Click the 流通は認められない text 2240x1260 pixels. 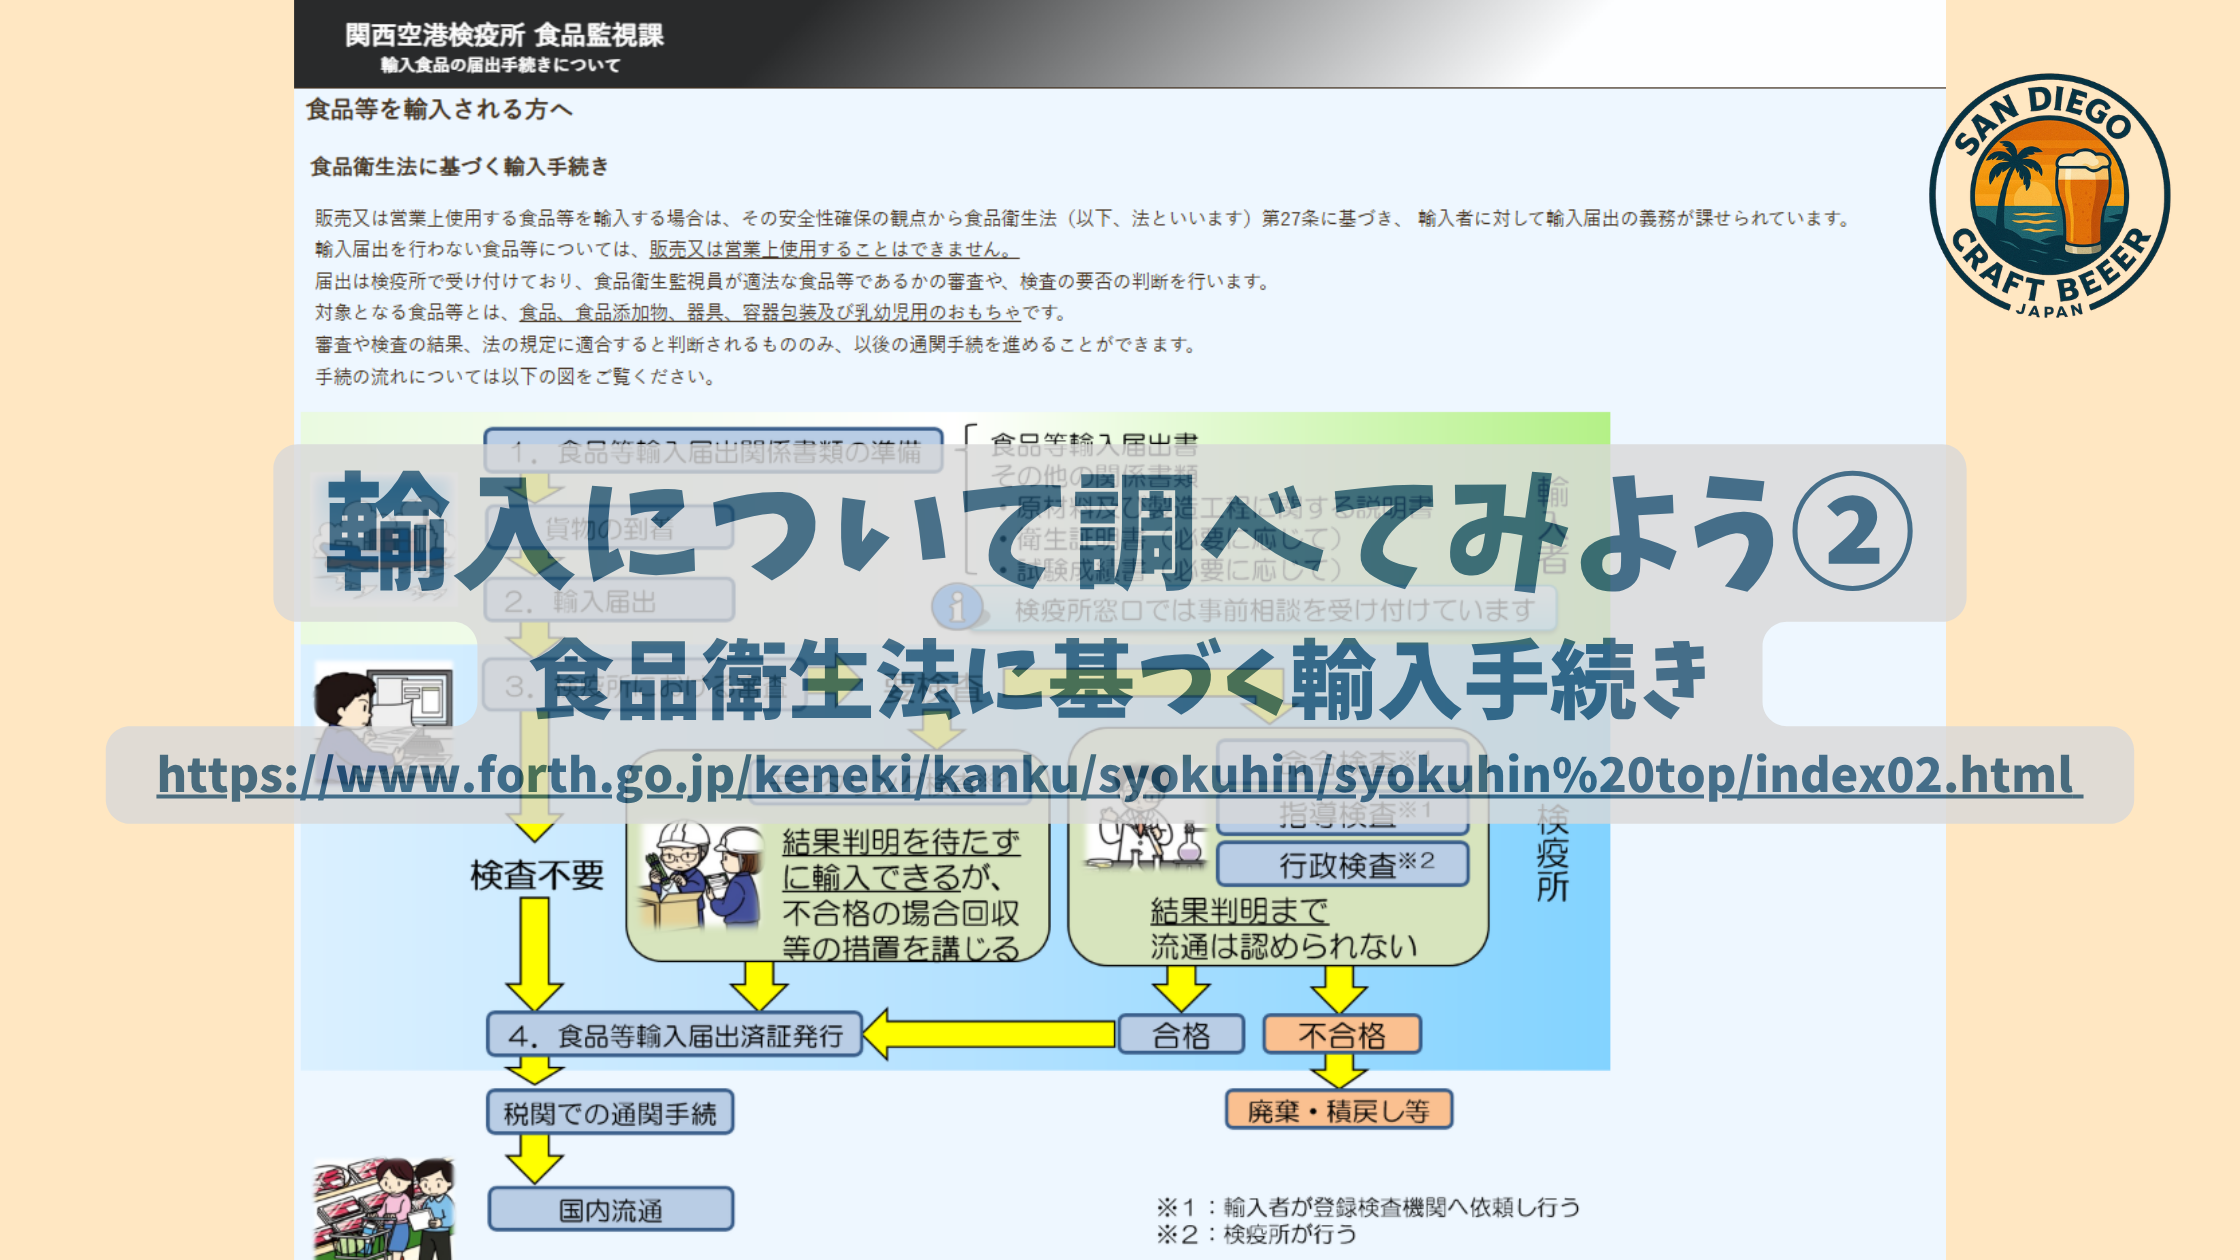coord(1284,946)
